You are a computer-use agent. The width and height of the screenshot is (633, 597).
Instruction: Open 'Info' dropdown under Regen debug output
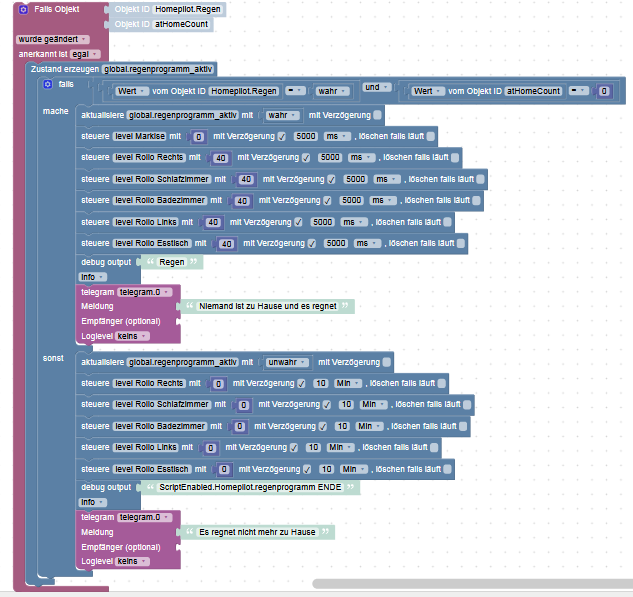coord(92,277)
